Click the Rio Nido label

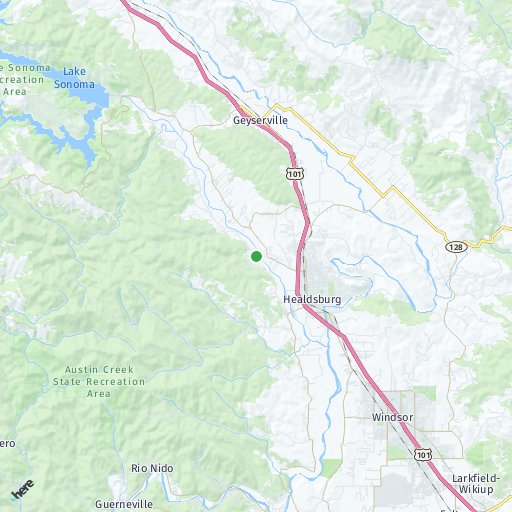(x=152, y=468)
